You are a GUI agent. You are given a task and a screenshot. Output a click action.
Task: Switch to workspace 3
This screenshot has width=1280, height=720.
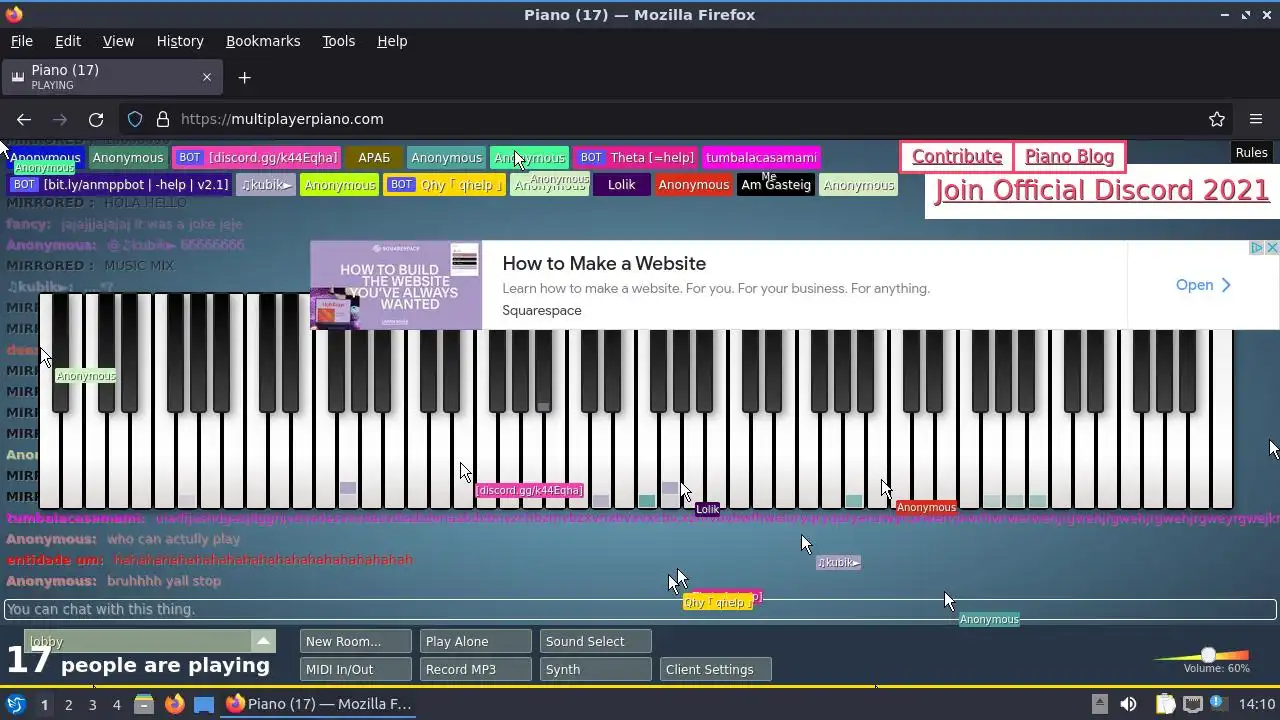point(92,704)
